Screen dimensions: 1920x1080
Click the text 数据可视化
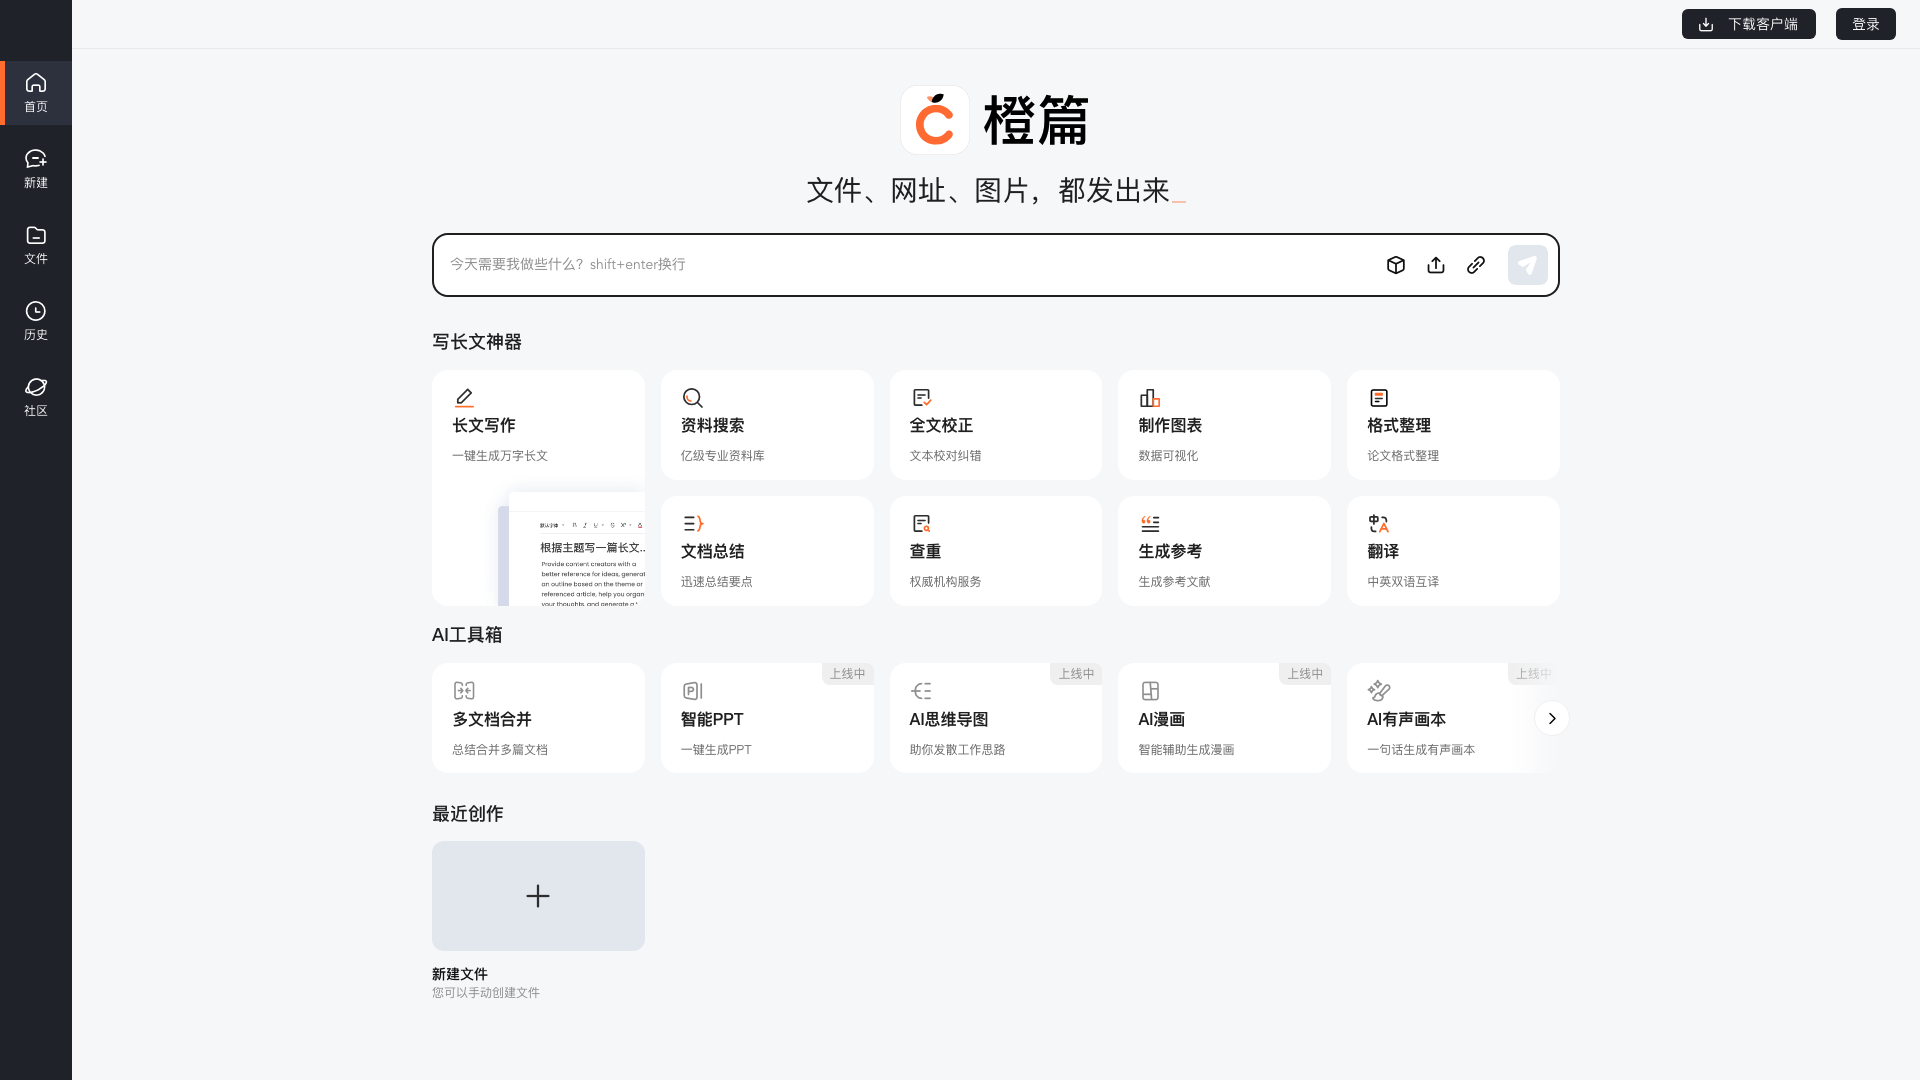1168,456
